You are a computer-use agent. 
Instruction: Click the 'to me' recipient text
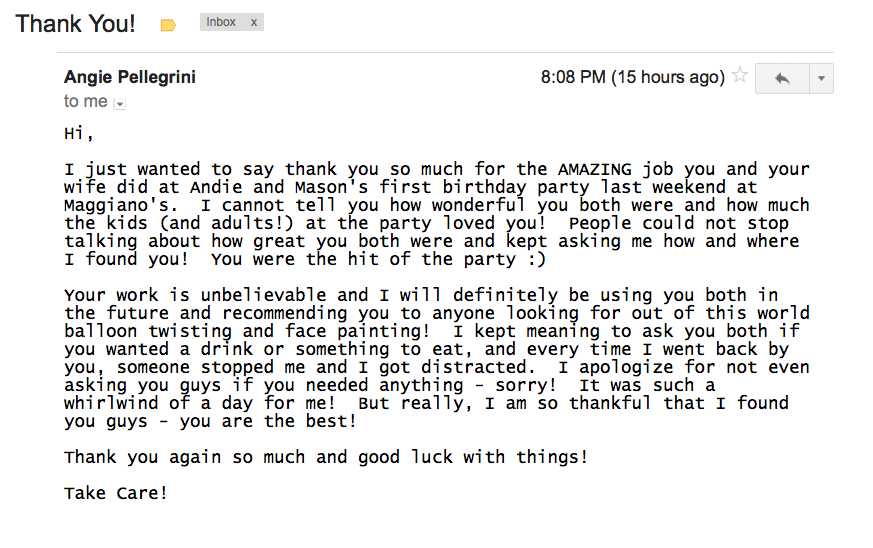coord(85,102)
